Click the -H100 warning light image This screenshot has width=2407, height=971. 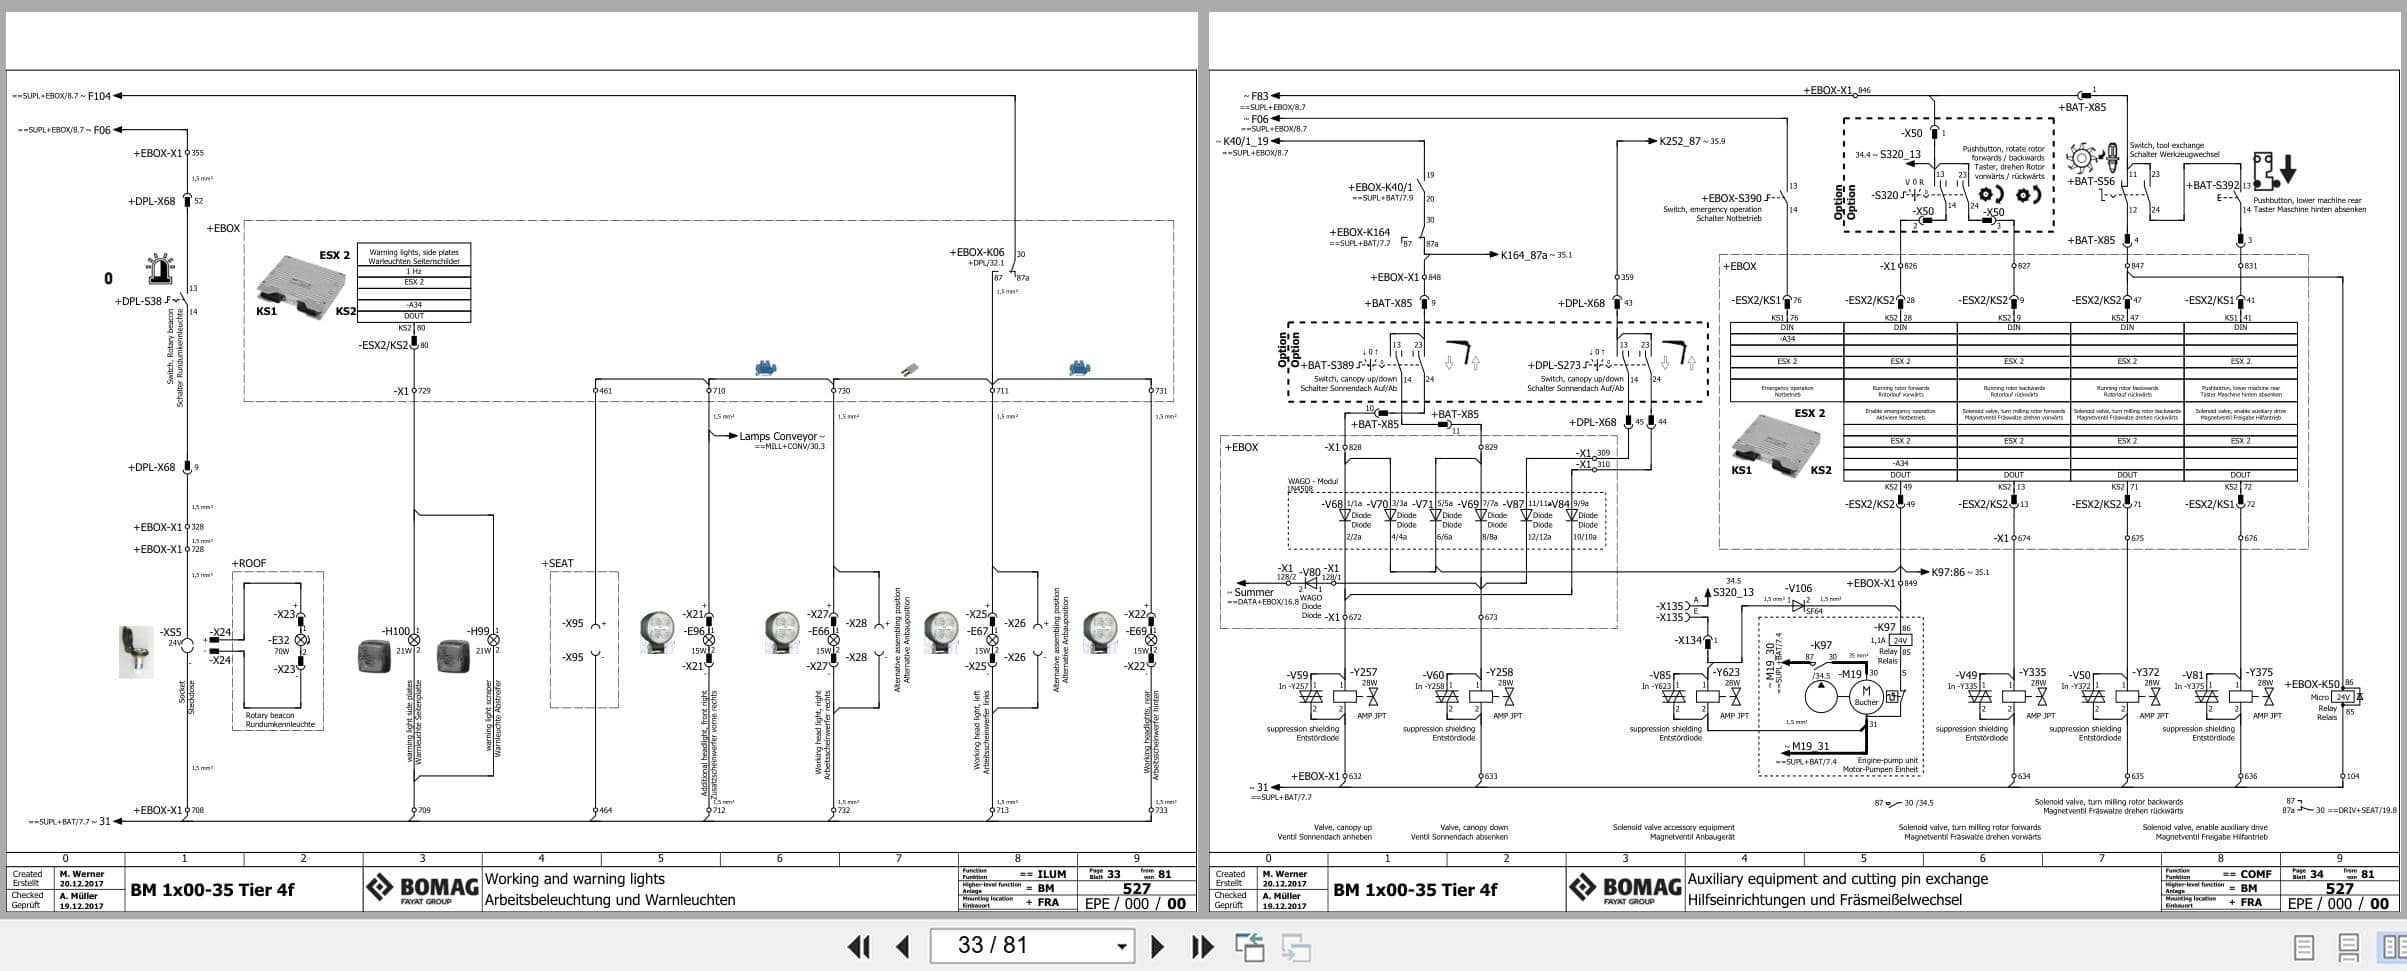pos(374,656)
